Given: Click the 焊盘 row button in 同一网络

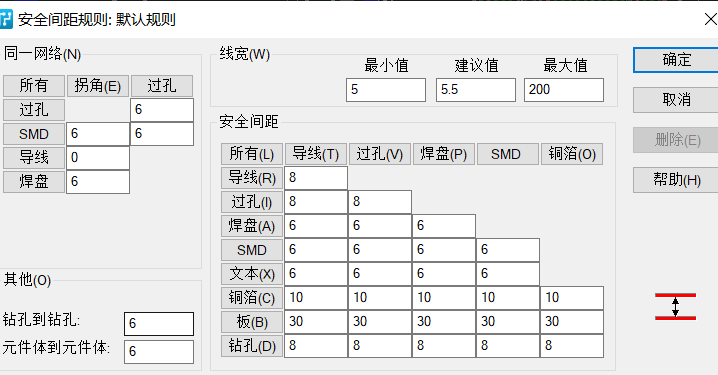Looking at the screenshot, I should click(x=34, y=182).
